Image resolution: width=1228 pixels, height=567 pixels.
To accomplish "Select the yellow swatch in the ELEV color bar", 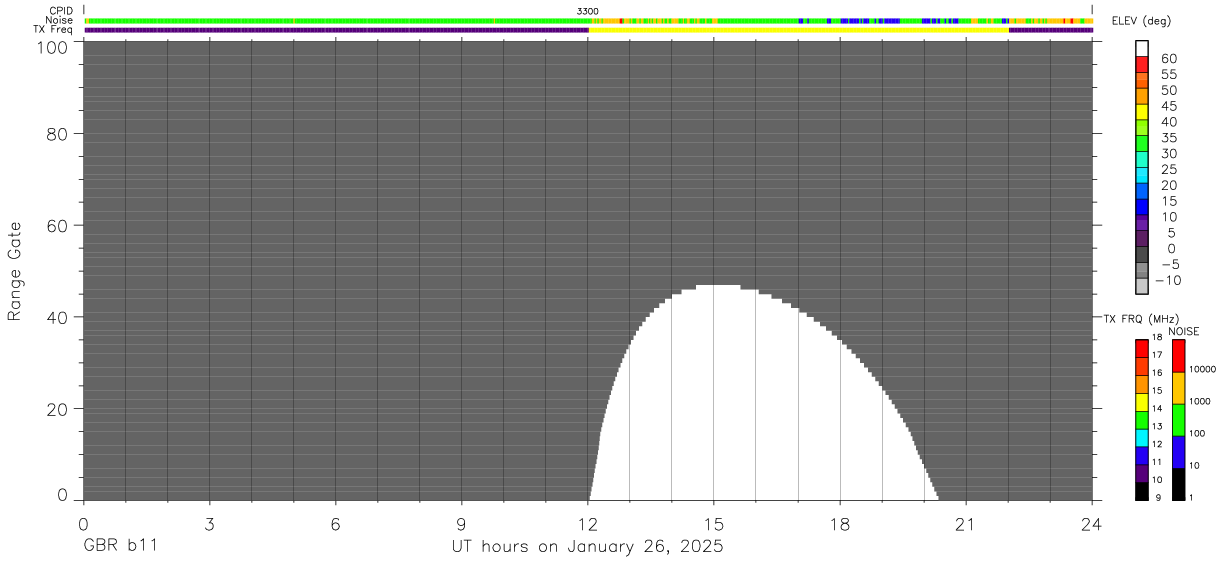I will click(x=1142, y=112).
